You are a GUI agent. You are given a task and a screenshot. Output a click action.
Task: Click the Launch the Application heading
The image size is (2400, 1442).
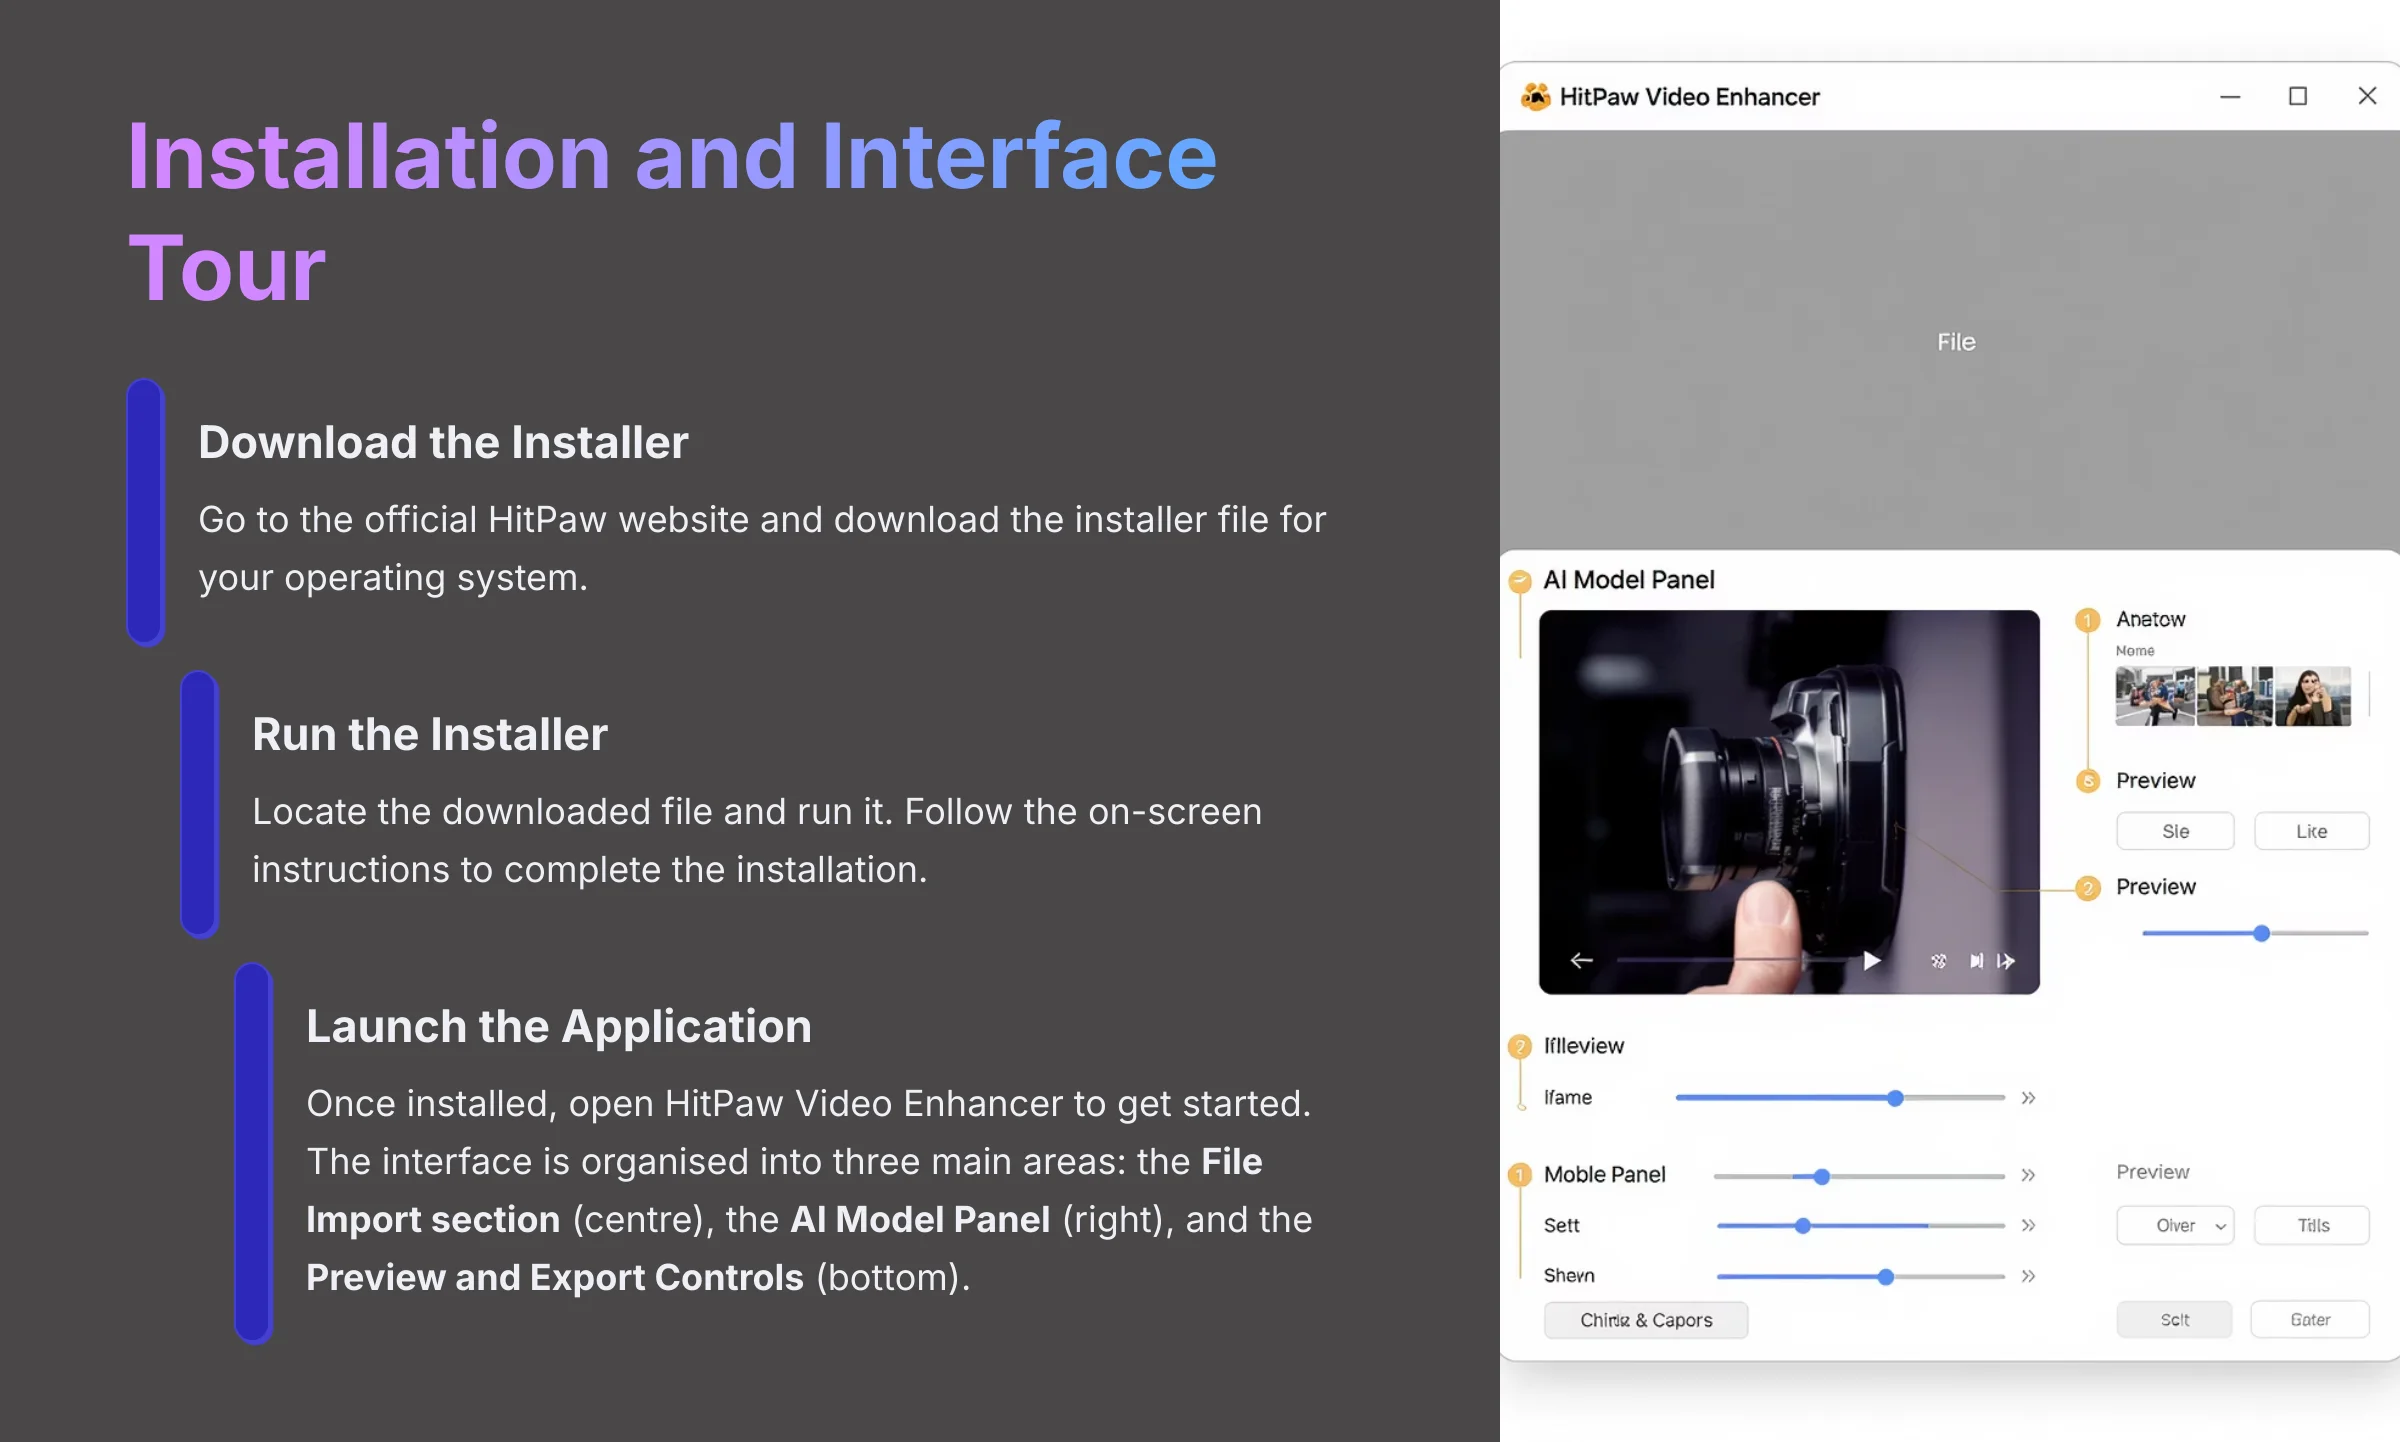coord(559,1026)
